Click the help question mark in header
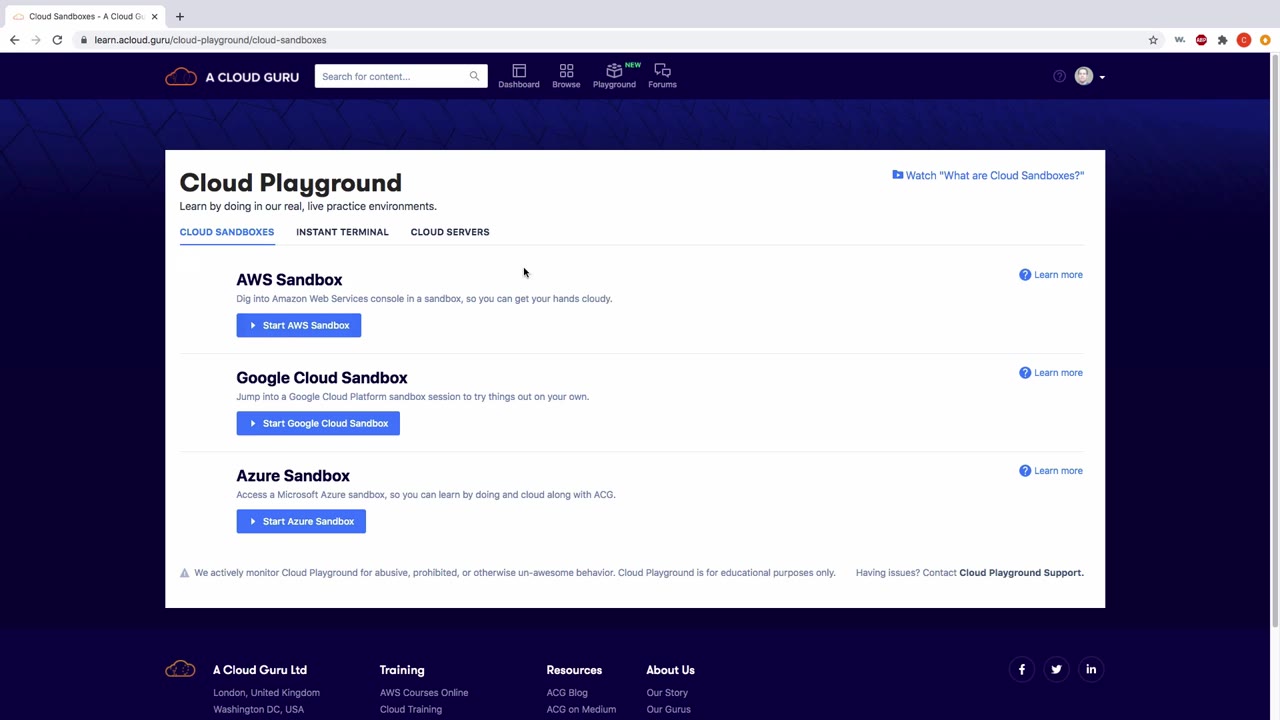The image size is (1280, 720). pyautogui.click(x=1059, y=76)
